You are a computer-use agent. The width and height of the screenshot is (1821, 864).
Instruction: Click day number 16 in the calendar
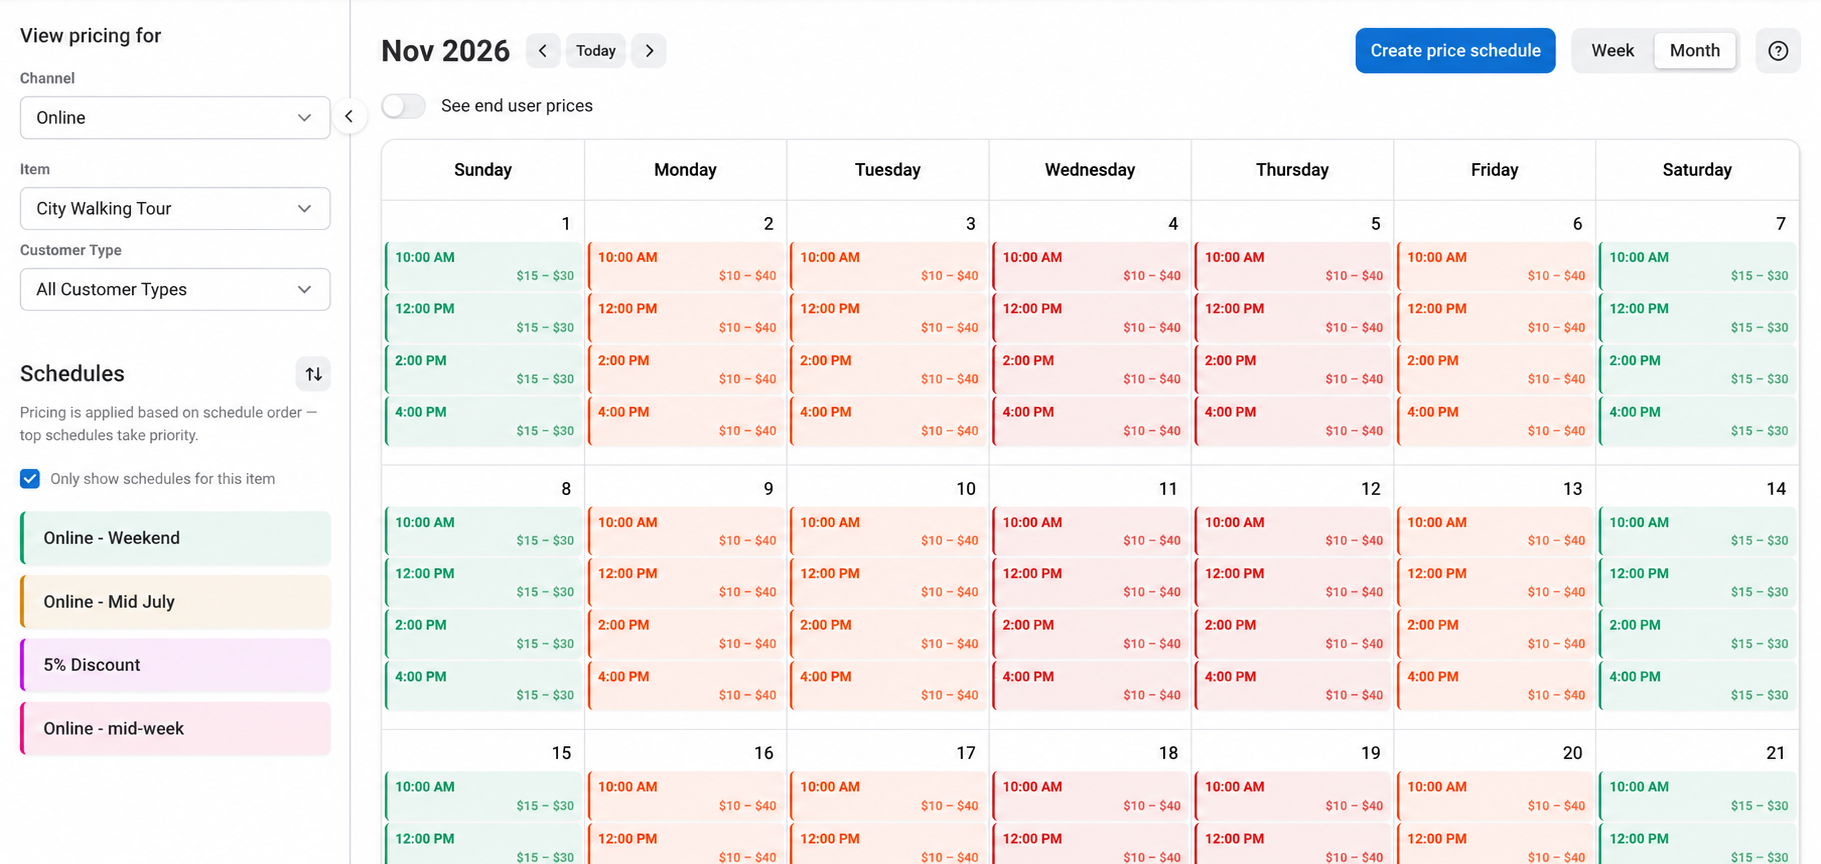[764, 753]
